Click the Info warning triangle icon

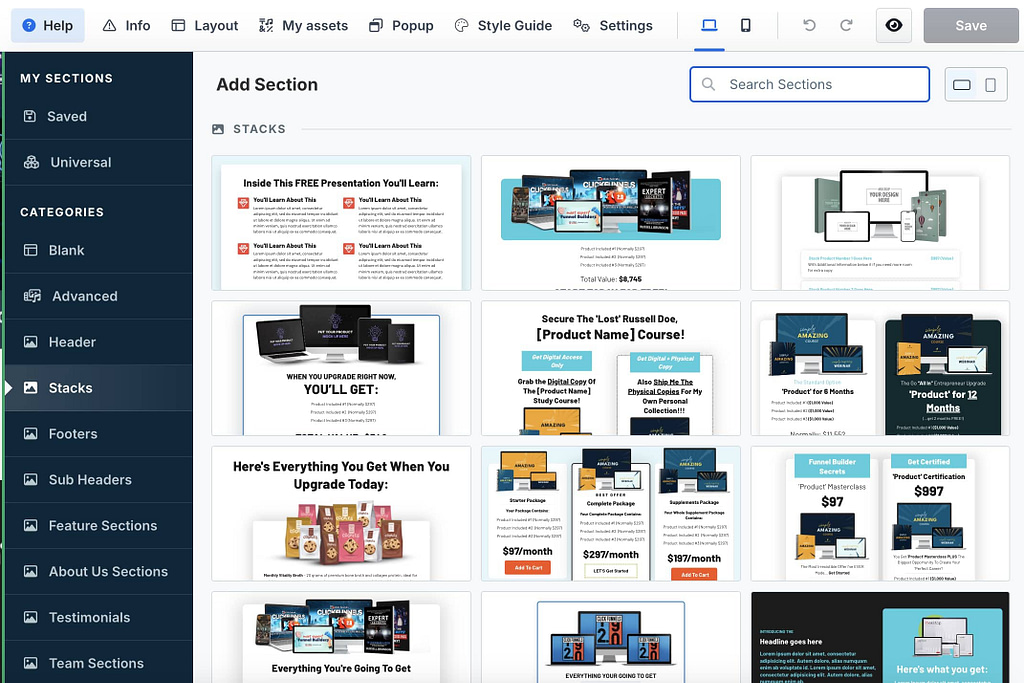(x=109, y=25)
